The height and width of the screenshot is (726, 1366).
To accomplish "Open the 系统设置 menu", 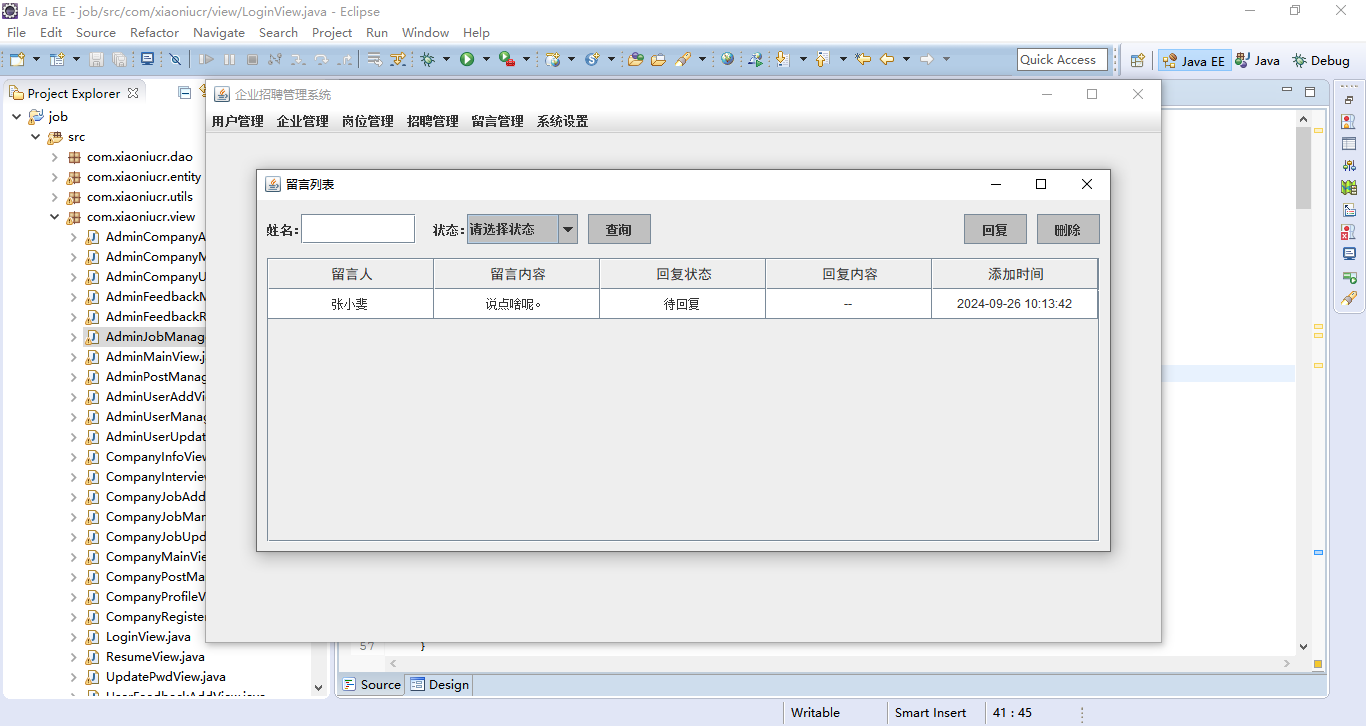I will tap(562, 122).
